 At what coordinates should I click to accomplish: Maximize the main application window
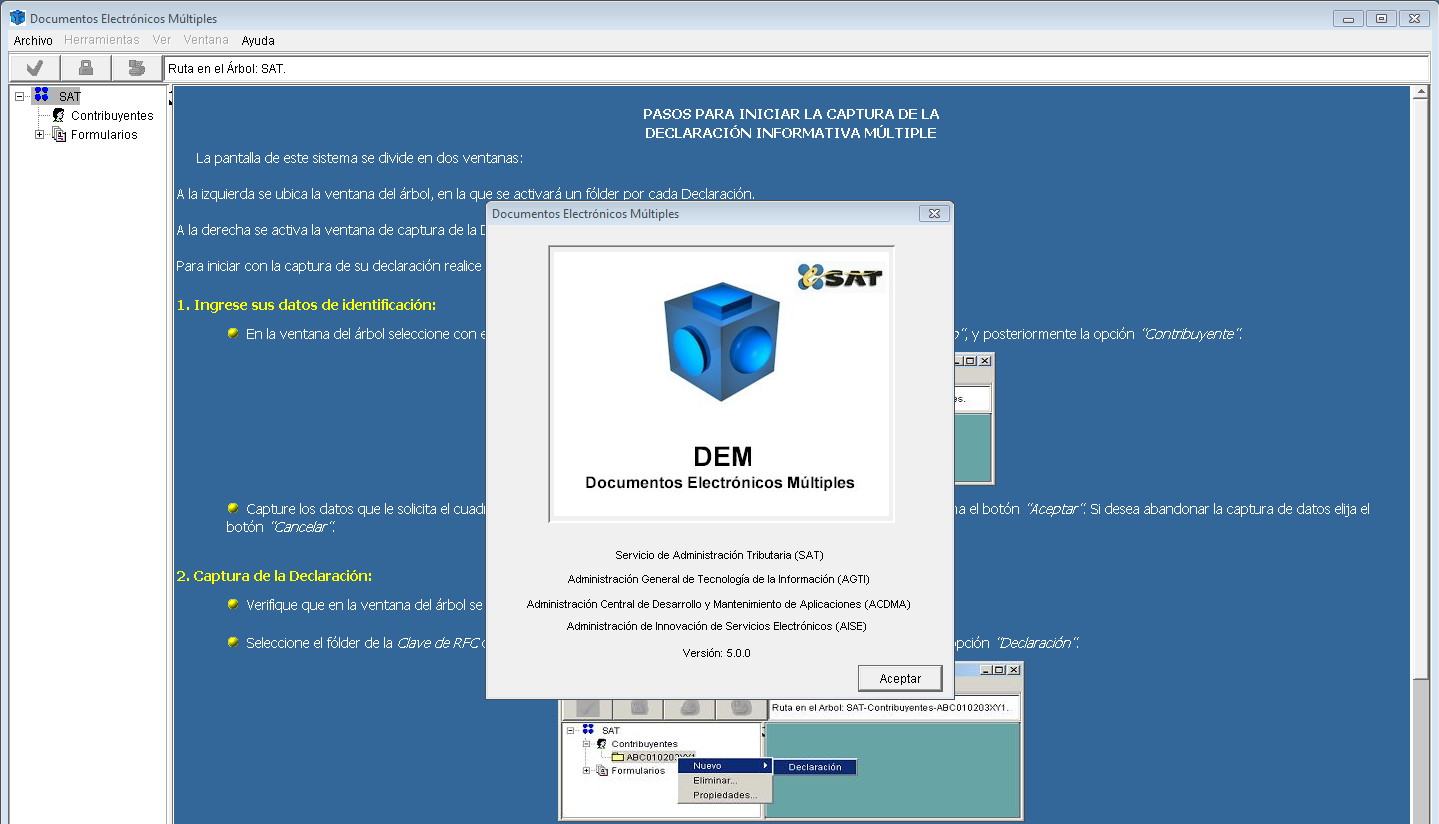(1381, 18)
